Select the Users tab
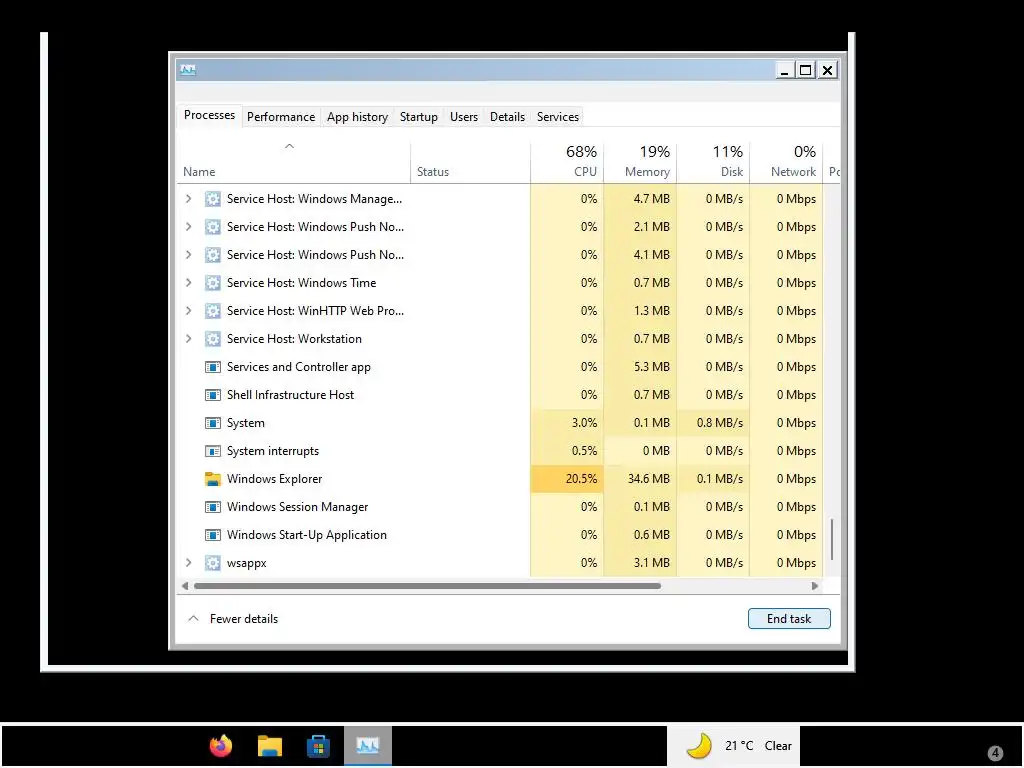The width and height of the screenshot is (1024, 768). 464,117
